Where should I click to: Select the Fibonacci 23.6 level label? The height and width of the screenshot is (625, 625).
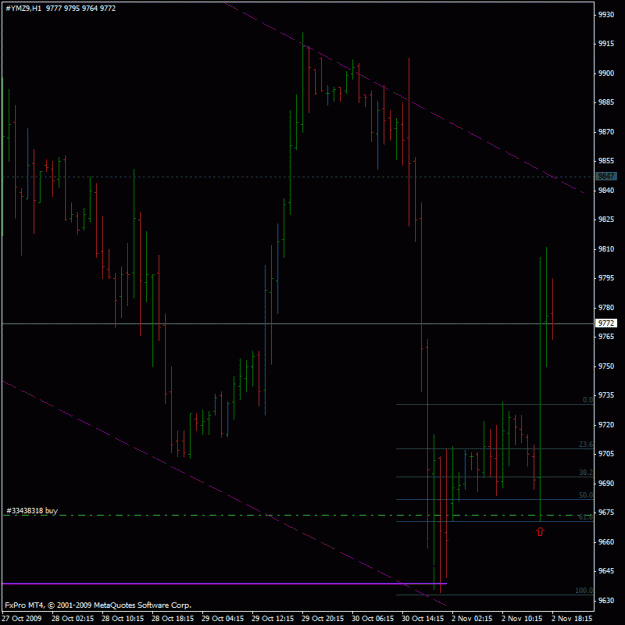click(x=586, y=444)
